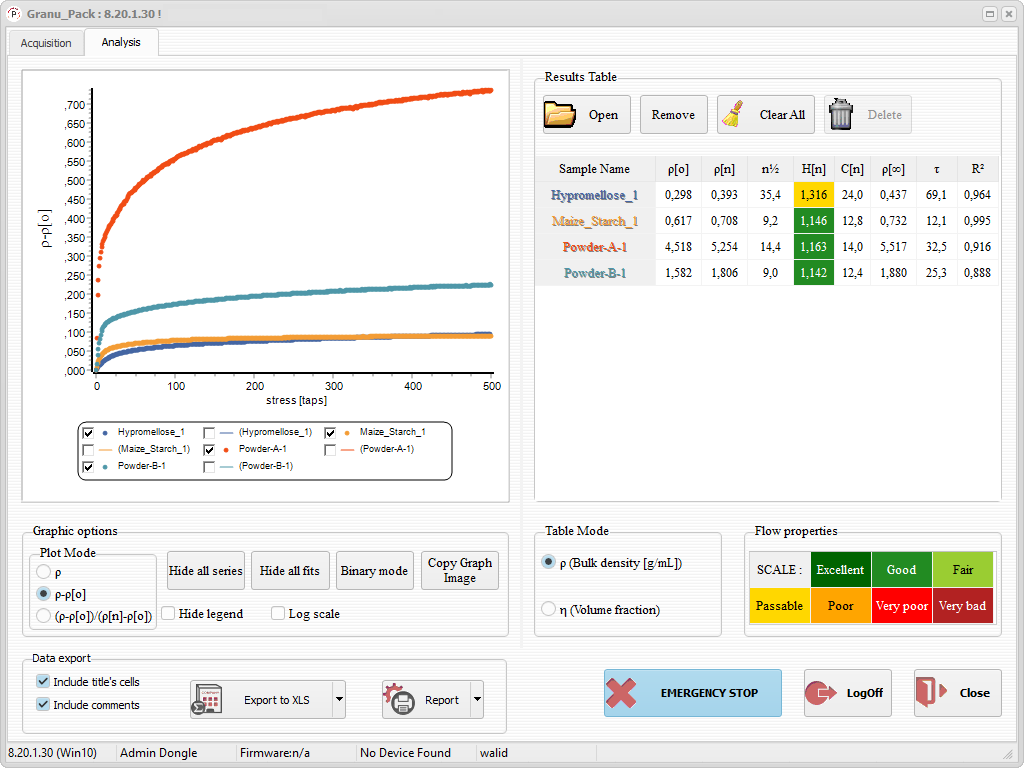This screenshot has height=768, width=1024.
Task: Open a results file with folder icon
Action: point(585,114)
